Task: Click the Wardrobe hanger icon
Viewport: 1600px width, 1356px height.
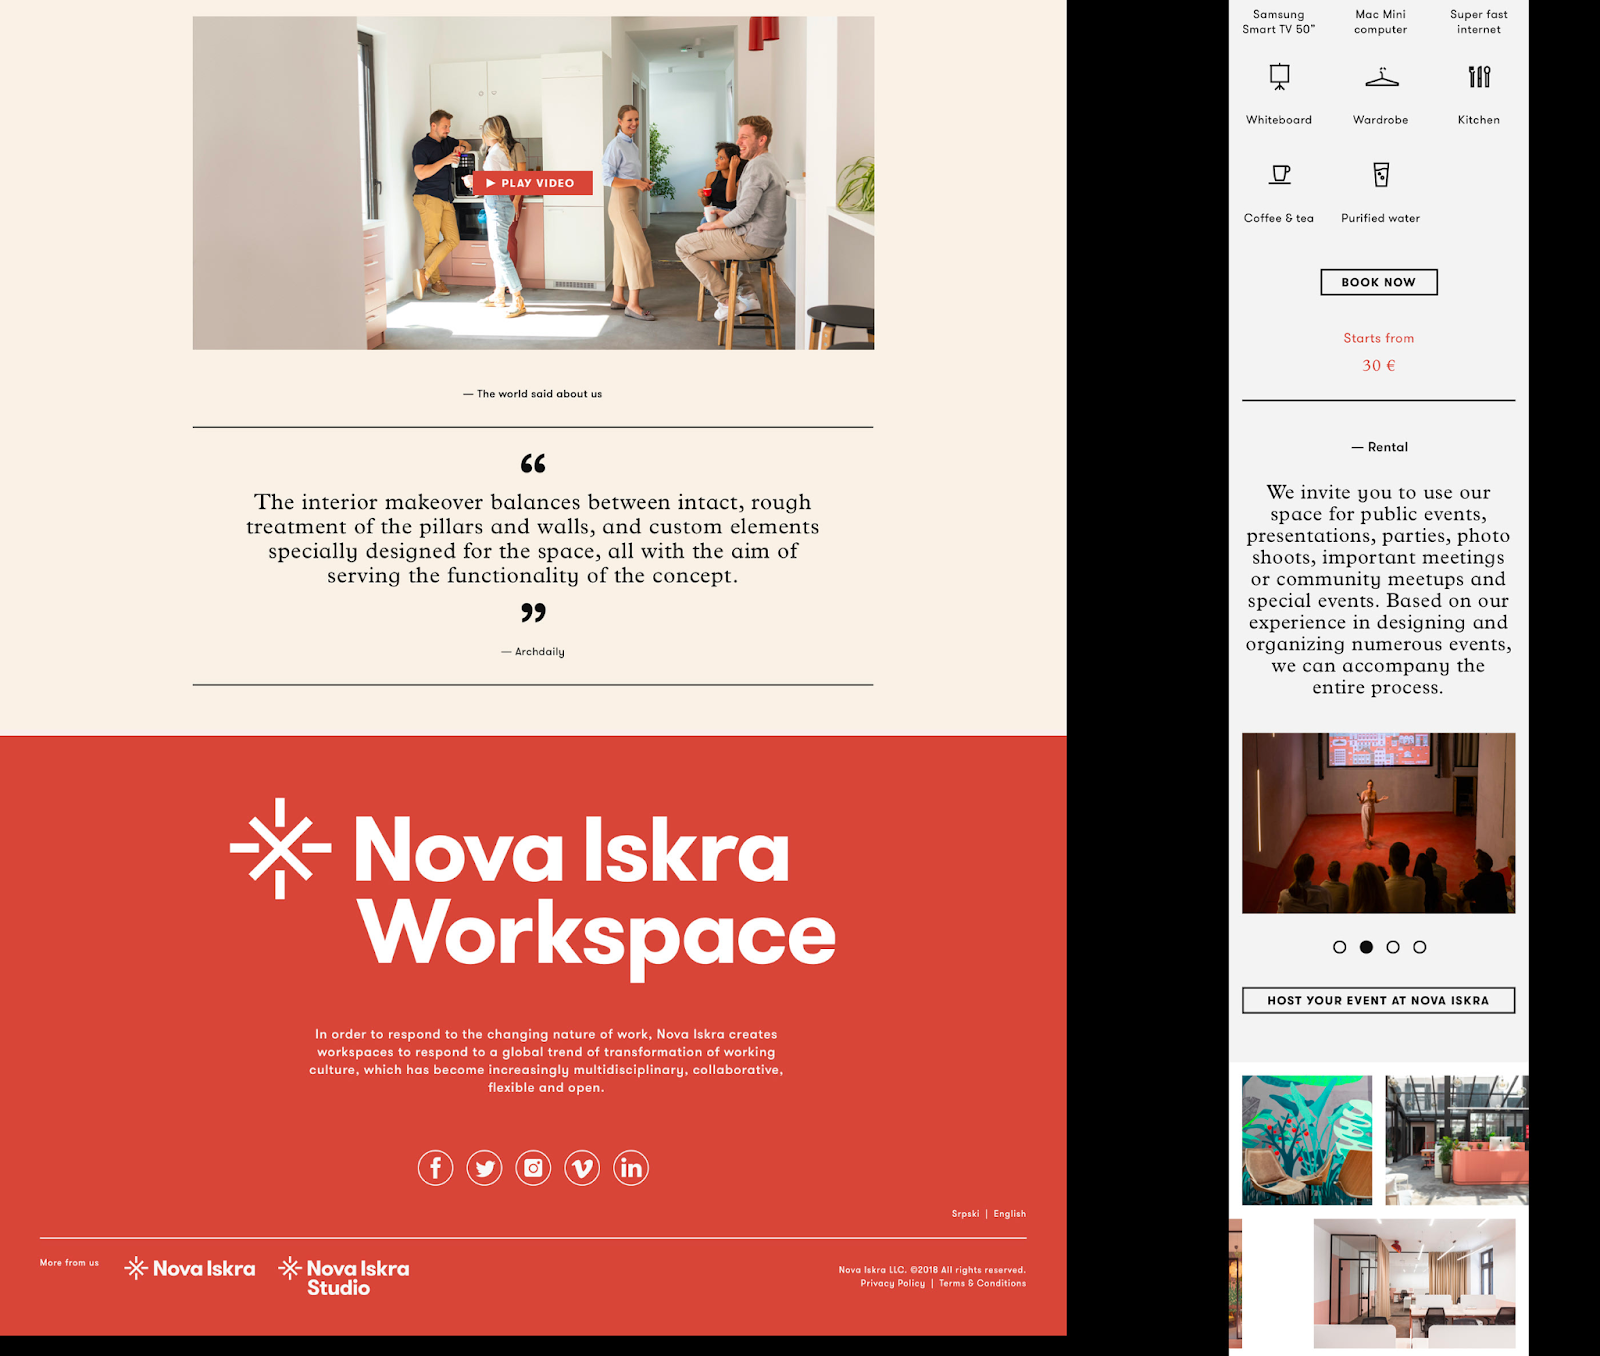Action: pos(1381,77)
